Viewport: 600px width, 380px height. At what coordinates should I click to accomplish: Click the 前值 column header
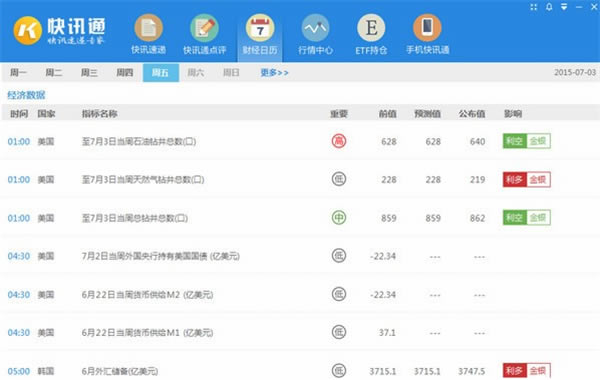387,114
